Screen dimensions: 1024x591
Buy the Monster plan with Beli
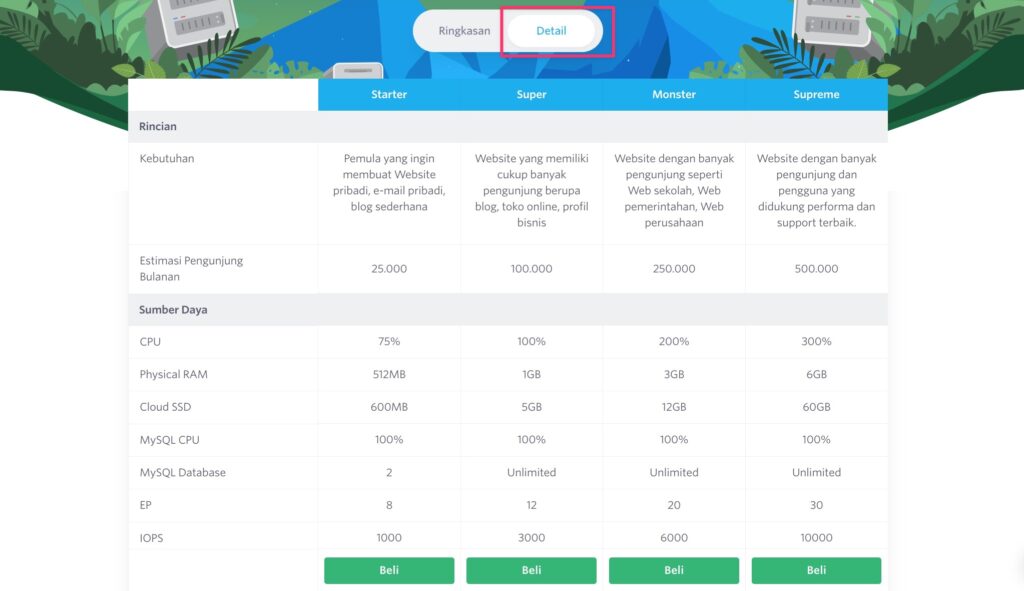point(674,570)
